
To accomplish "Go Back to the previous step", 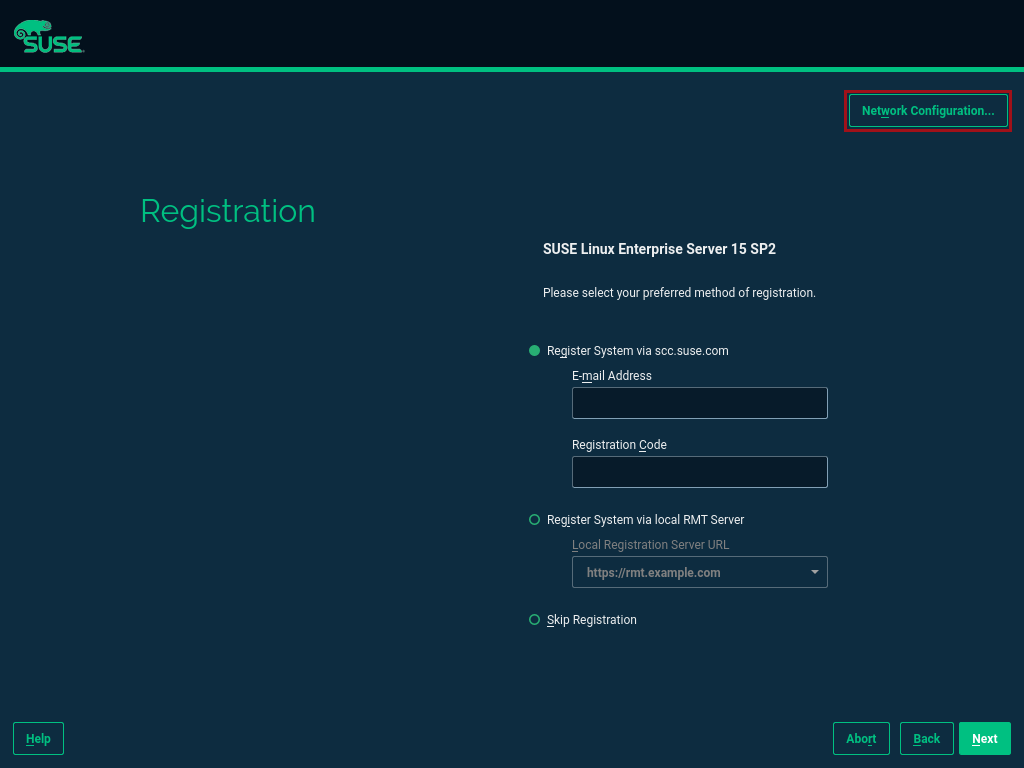I will 926,738.
